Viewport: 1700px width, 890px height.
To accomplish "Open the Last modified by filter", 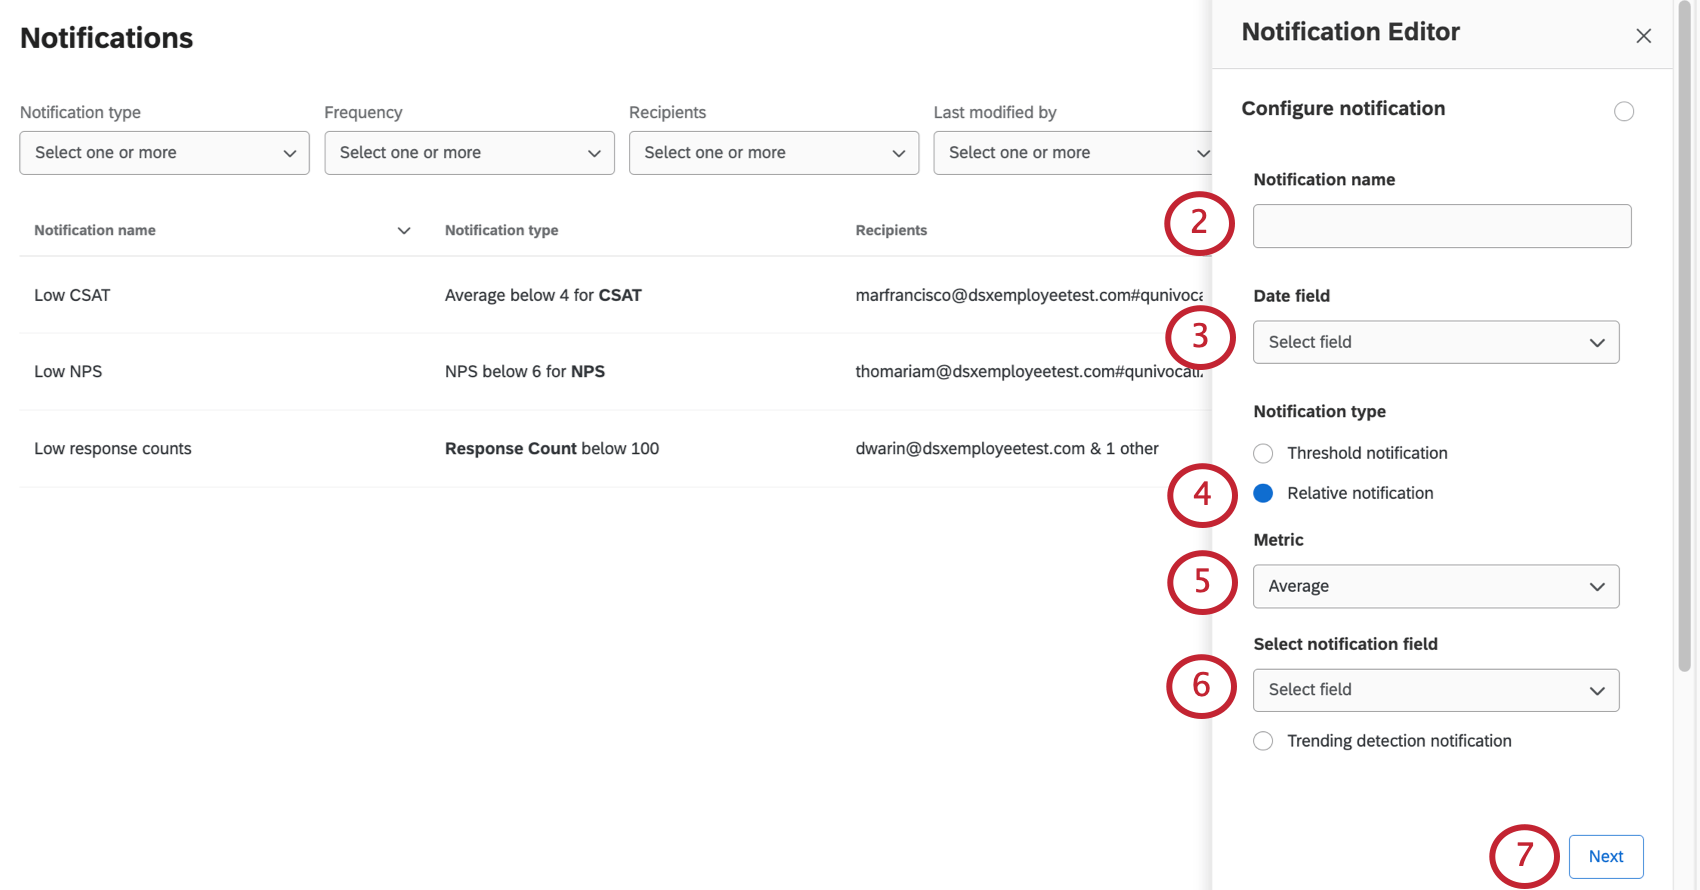I will pos(1072,153).
